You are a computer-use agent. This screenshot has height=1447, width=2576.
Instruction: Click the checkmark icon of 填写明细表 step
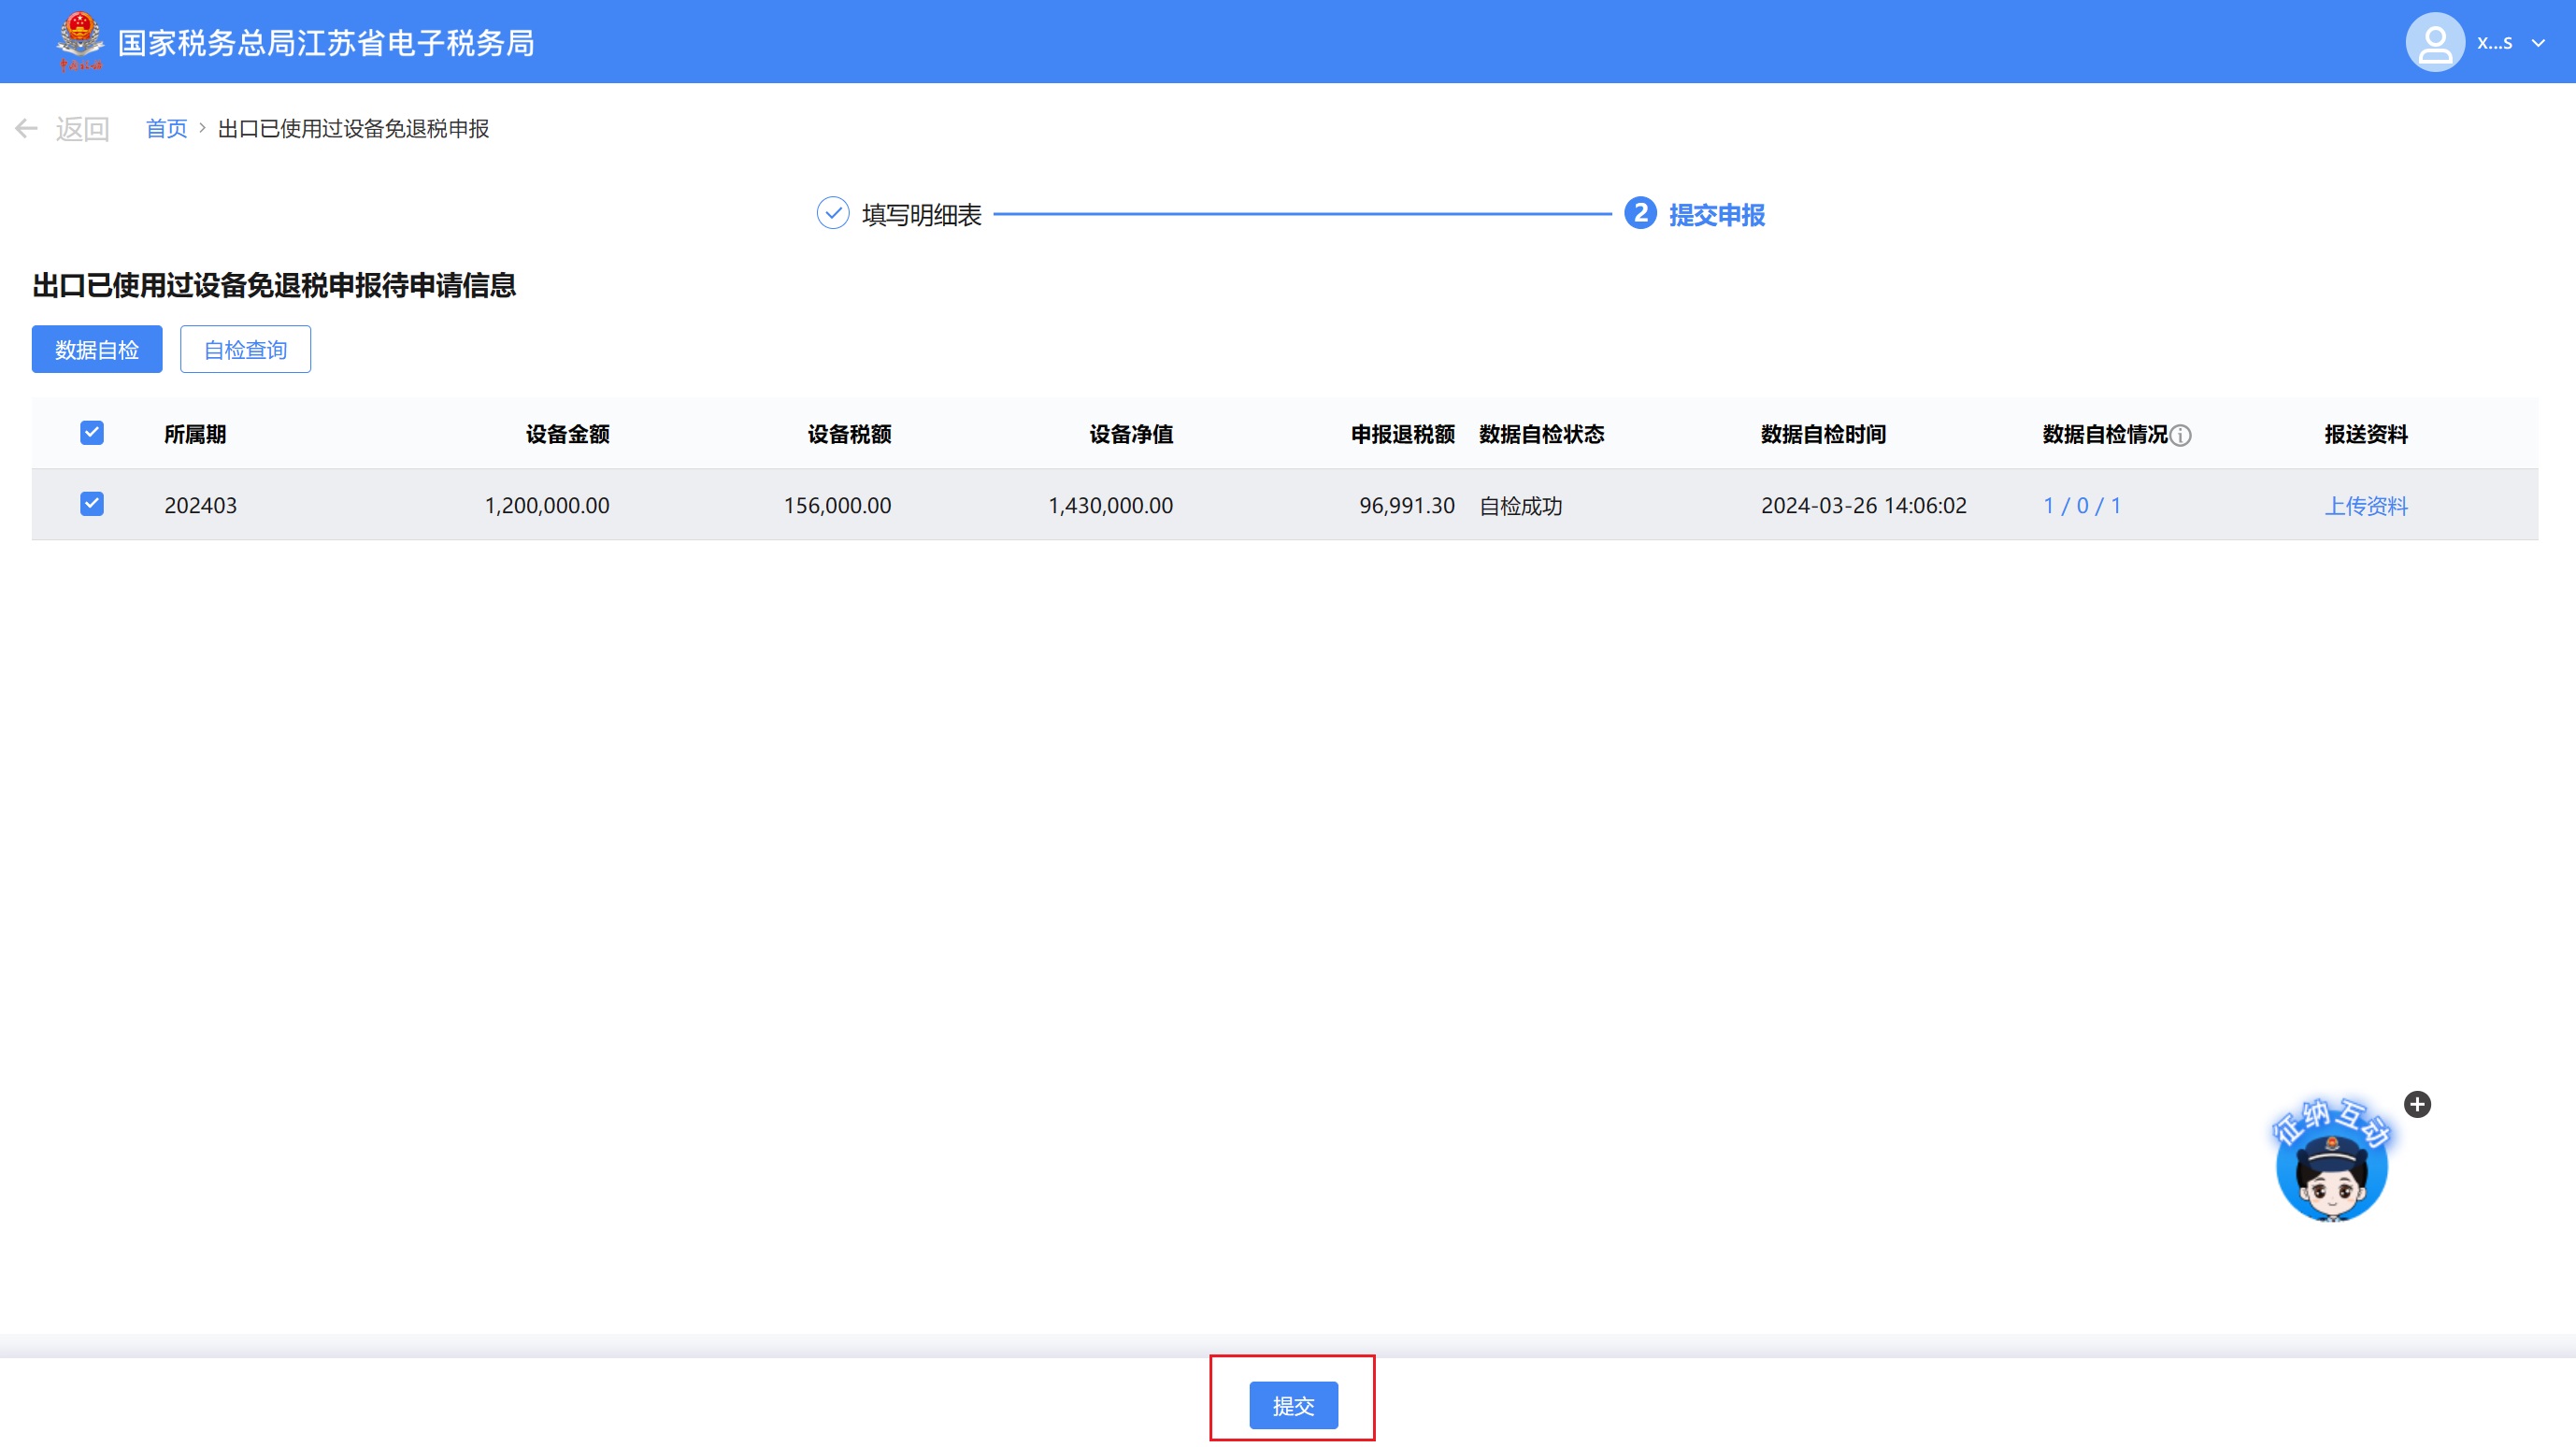[x=832, y=213]
